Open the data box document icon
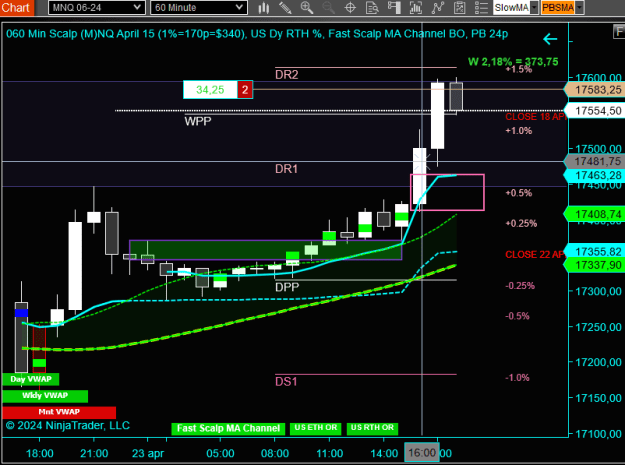 [372, 8]
